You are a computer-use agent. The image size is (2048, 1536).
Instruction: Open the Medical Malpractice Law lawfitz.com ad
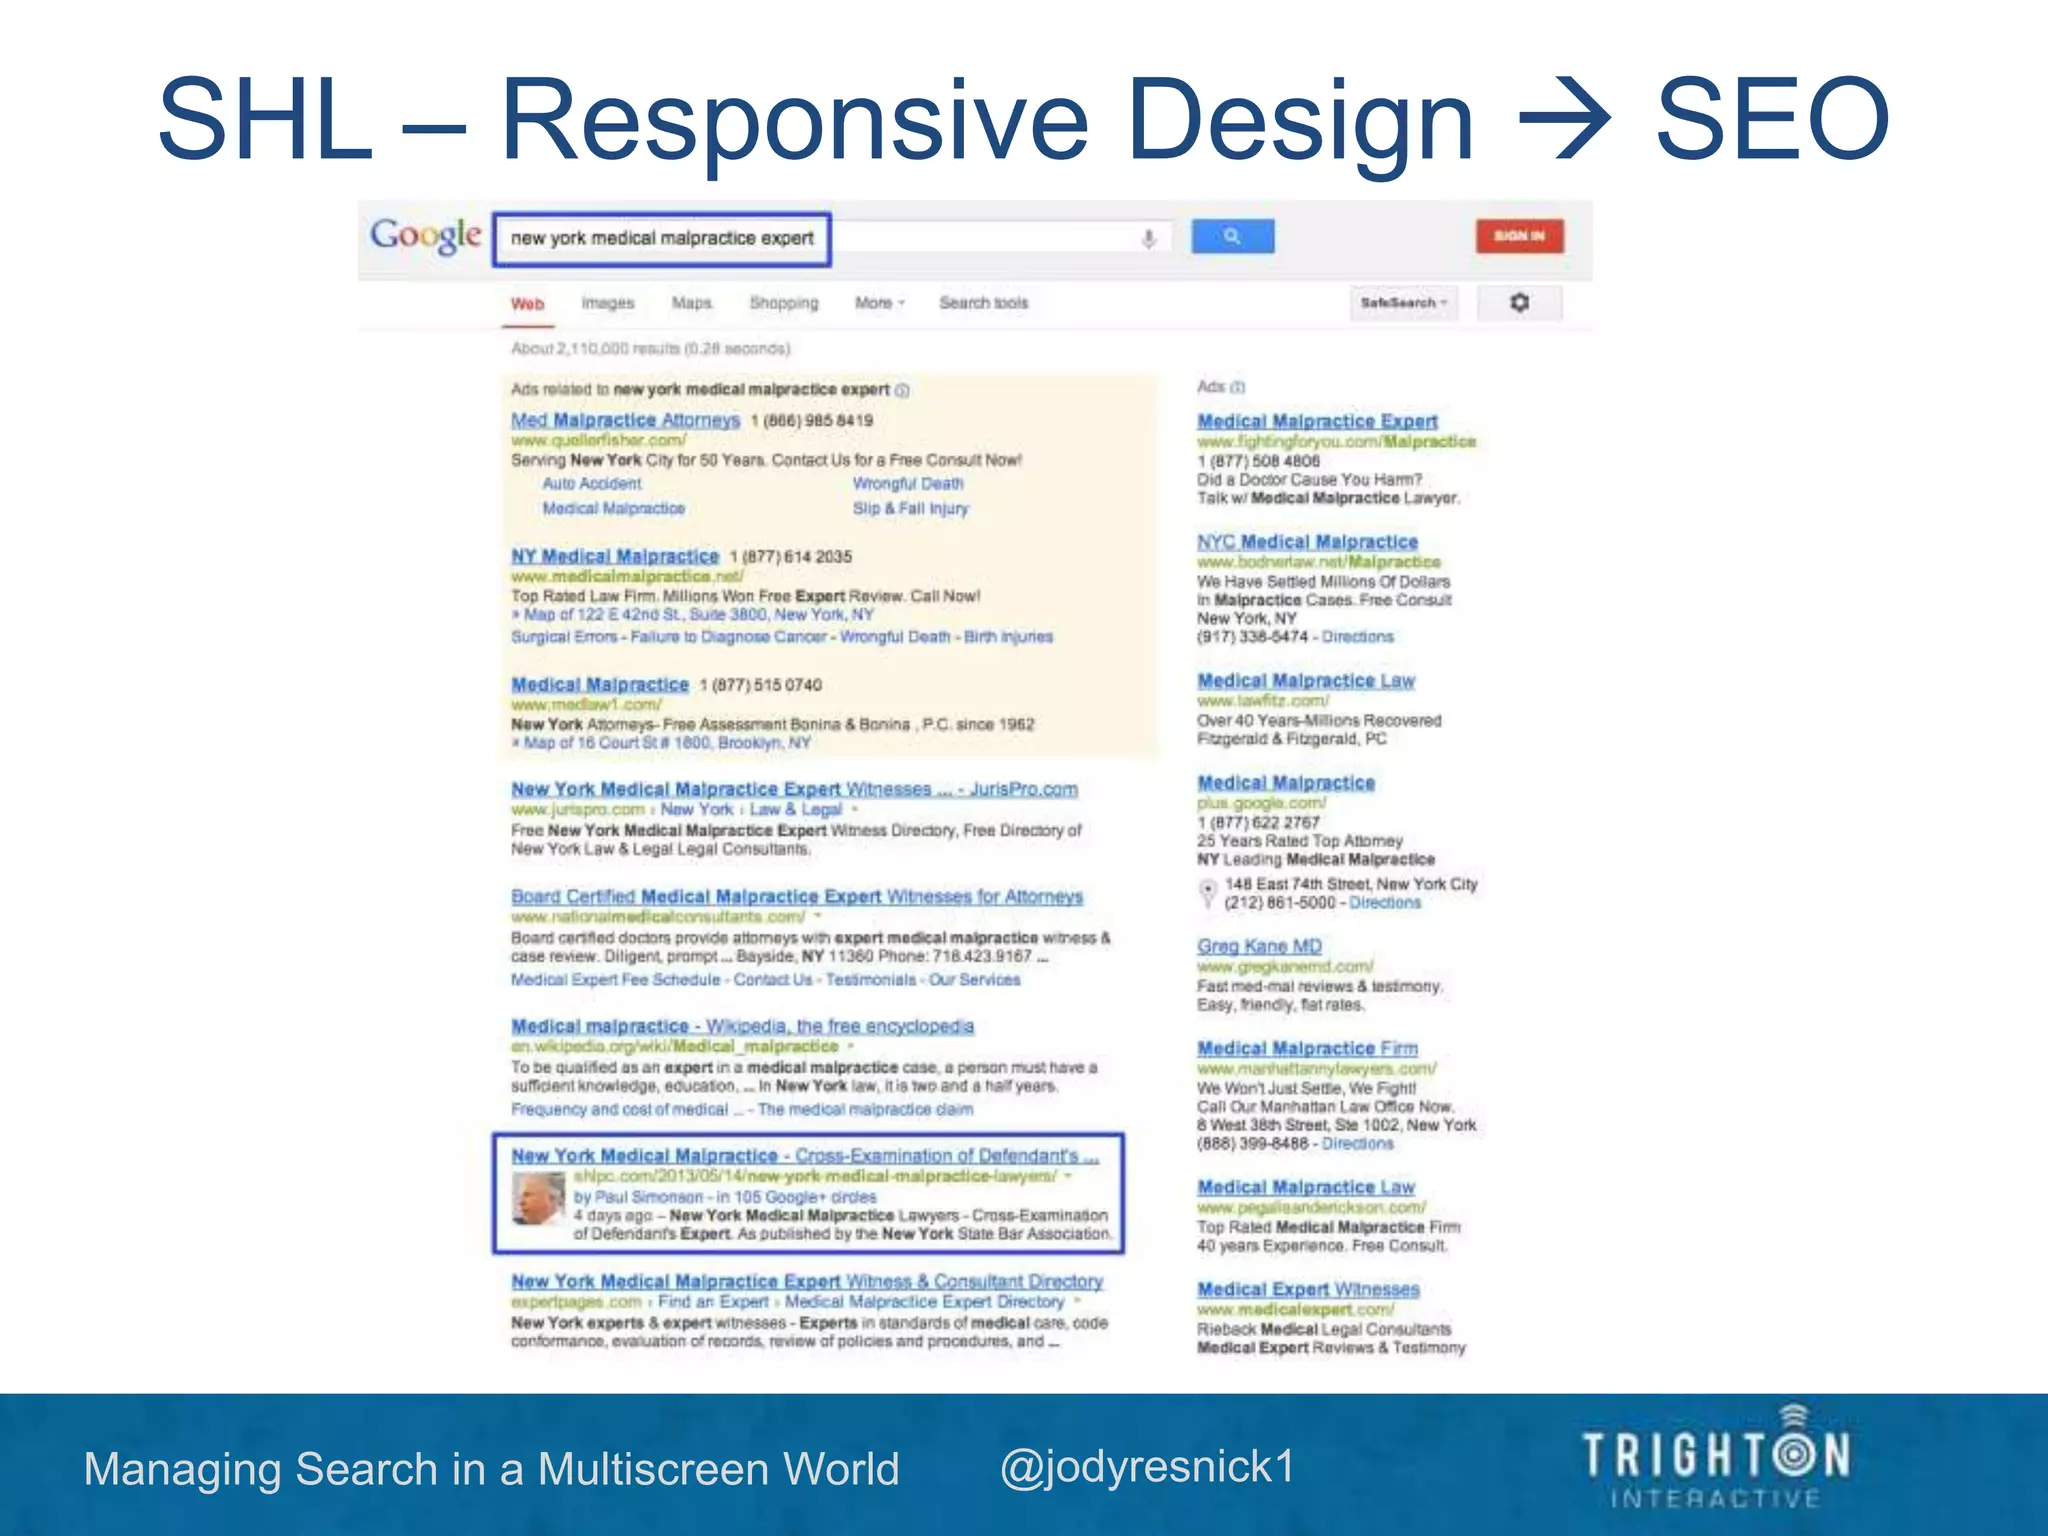click(x=1306, y=681)
